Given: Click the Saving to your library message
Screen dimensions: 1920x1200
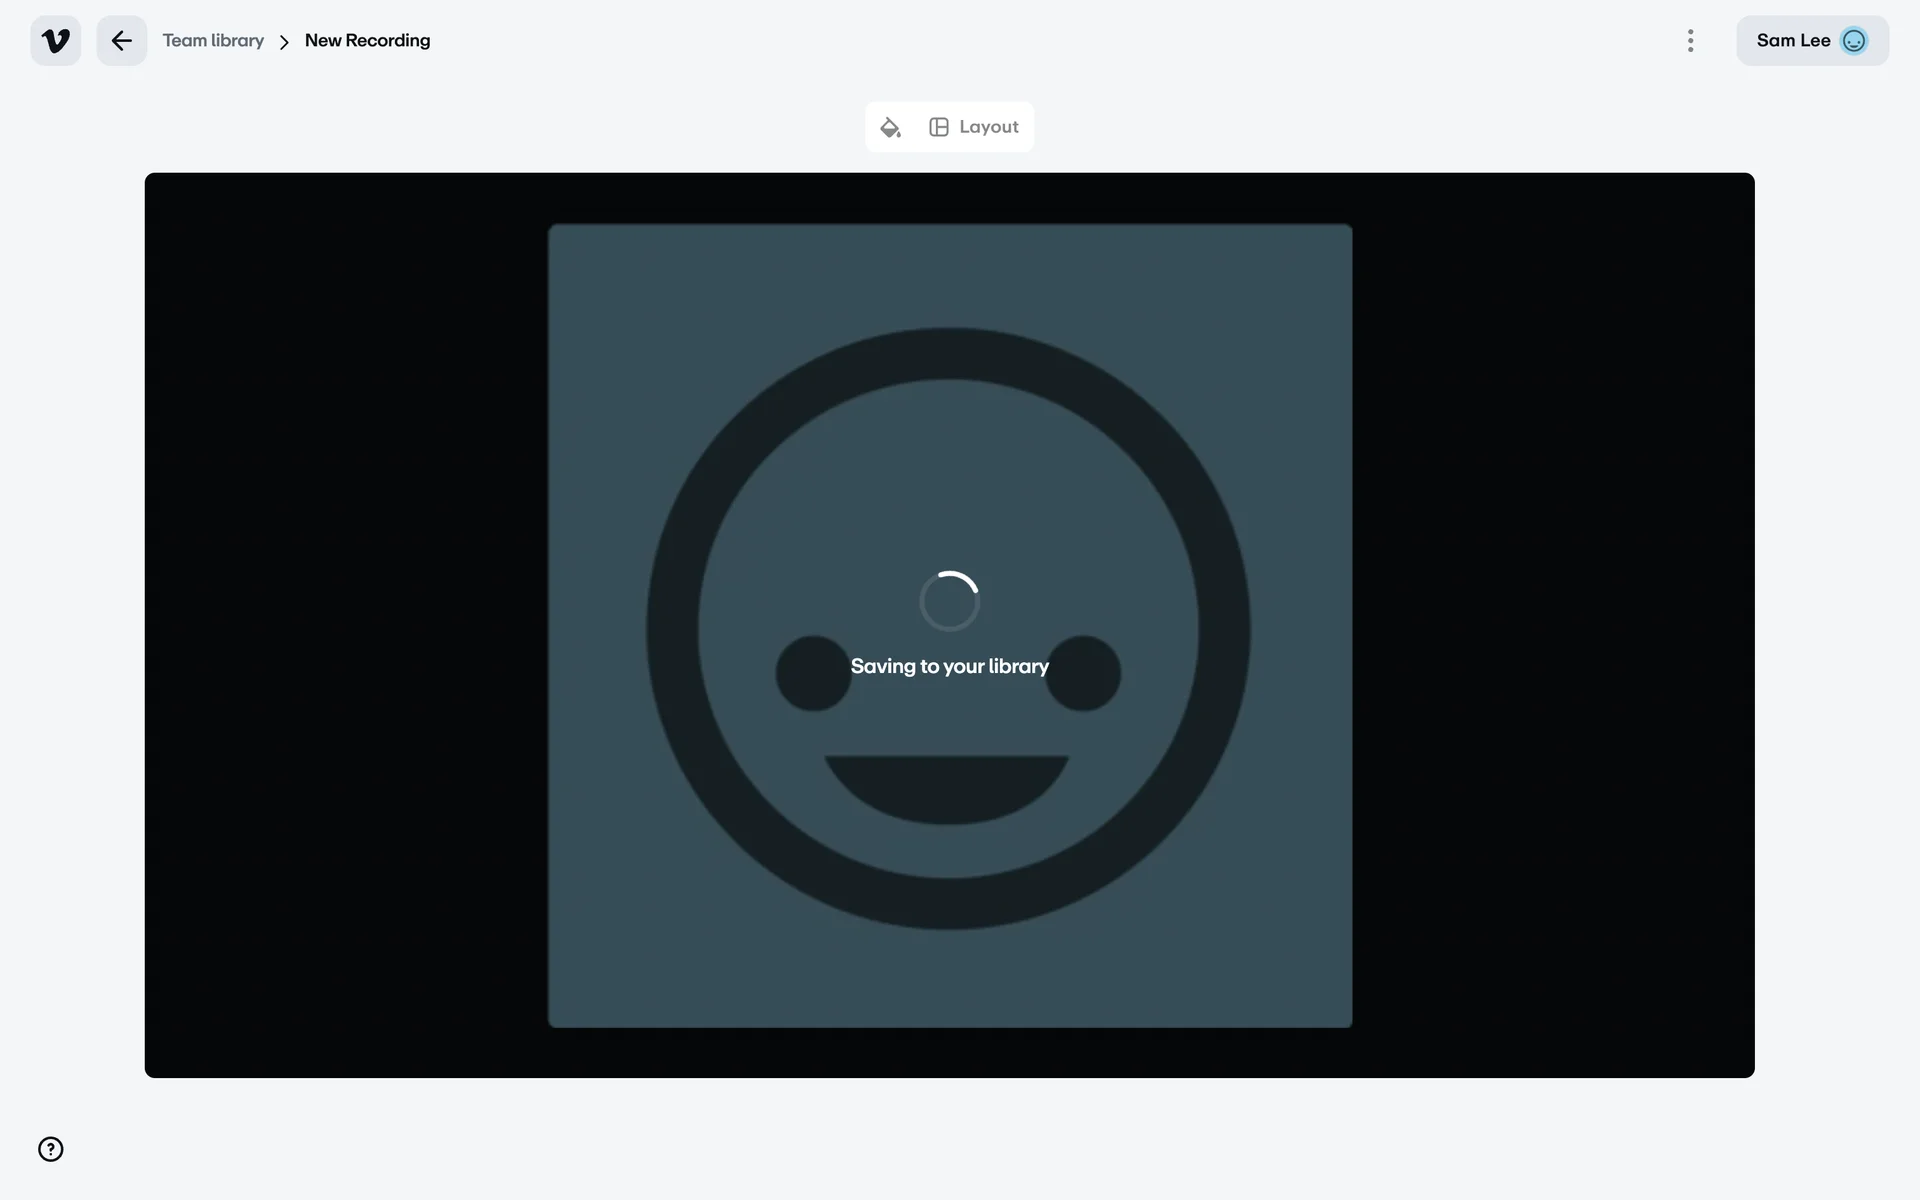Looking at the screenshot, I should [x=949, y=666].
